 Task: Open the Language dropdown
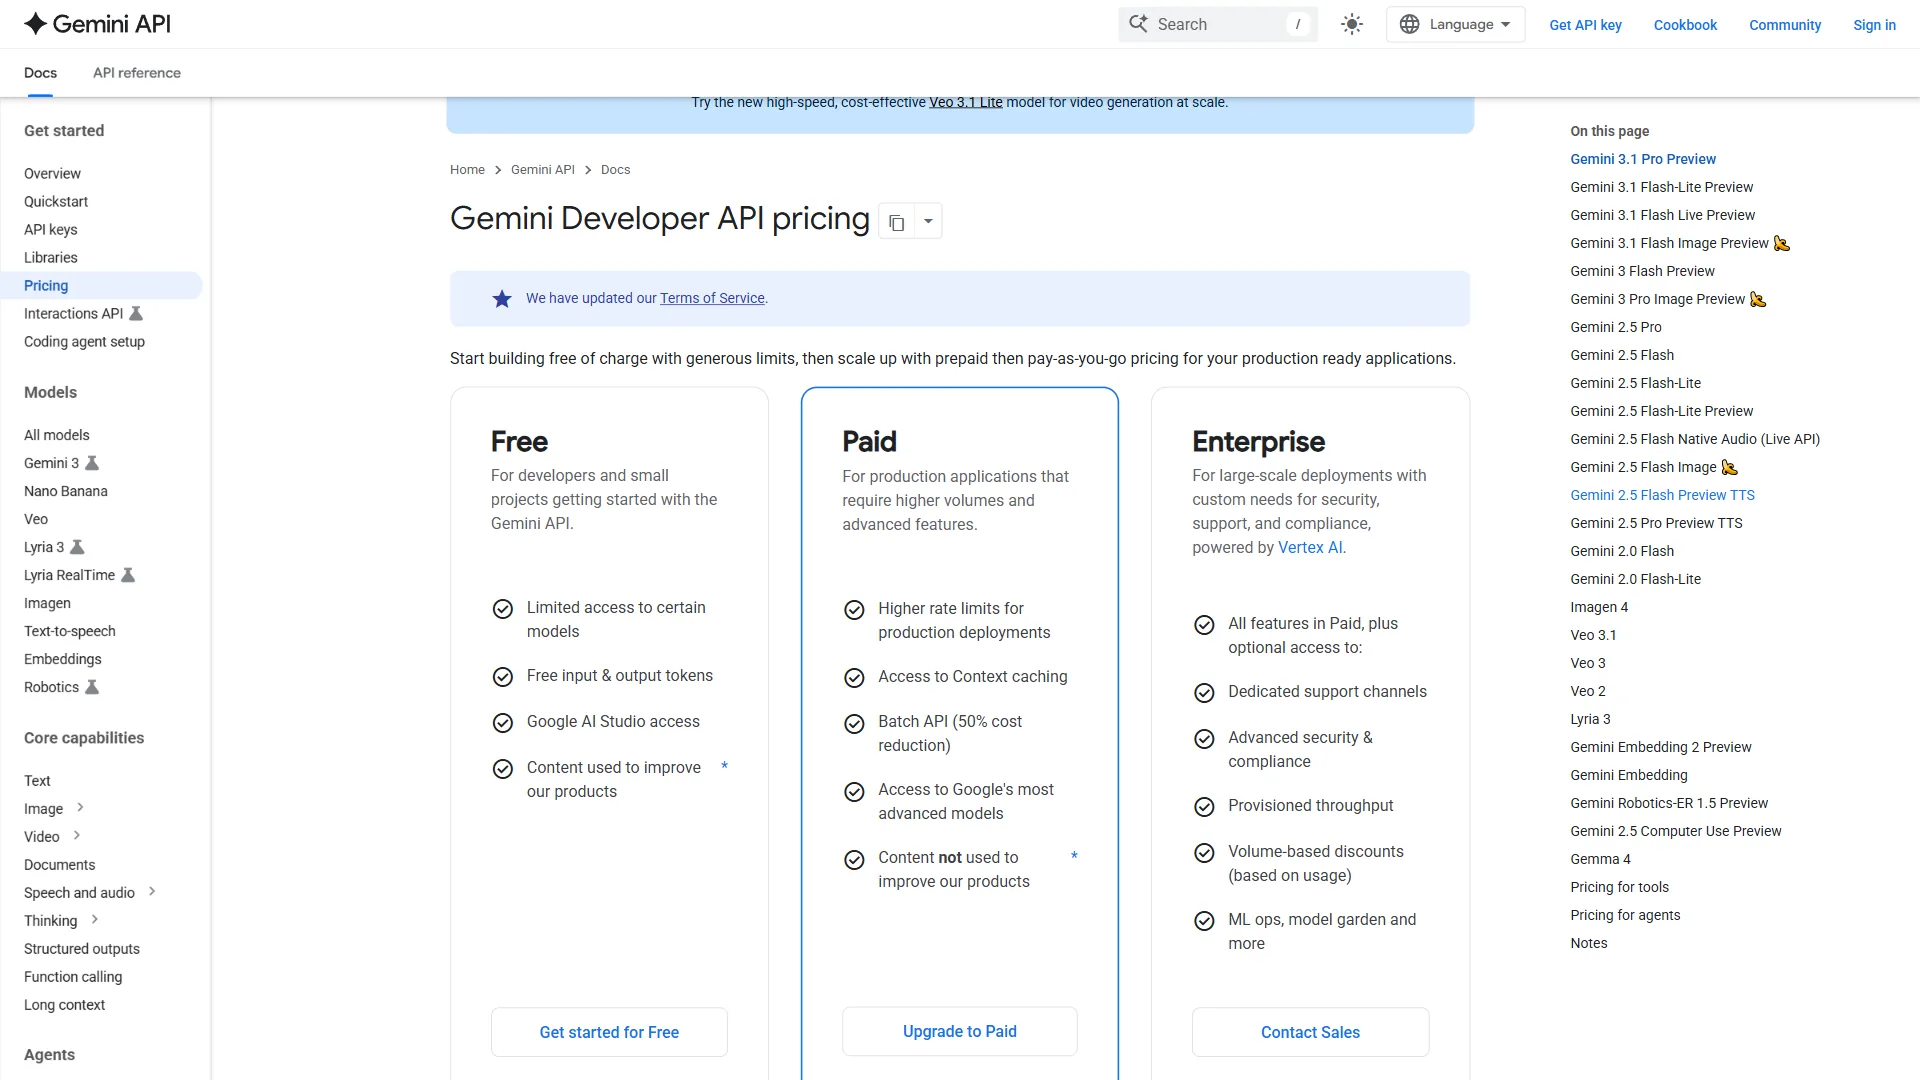(x=1455, y=24)
